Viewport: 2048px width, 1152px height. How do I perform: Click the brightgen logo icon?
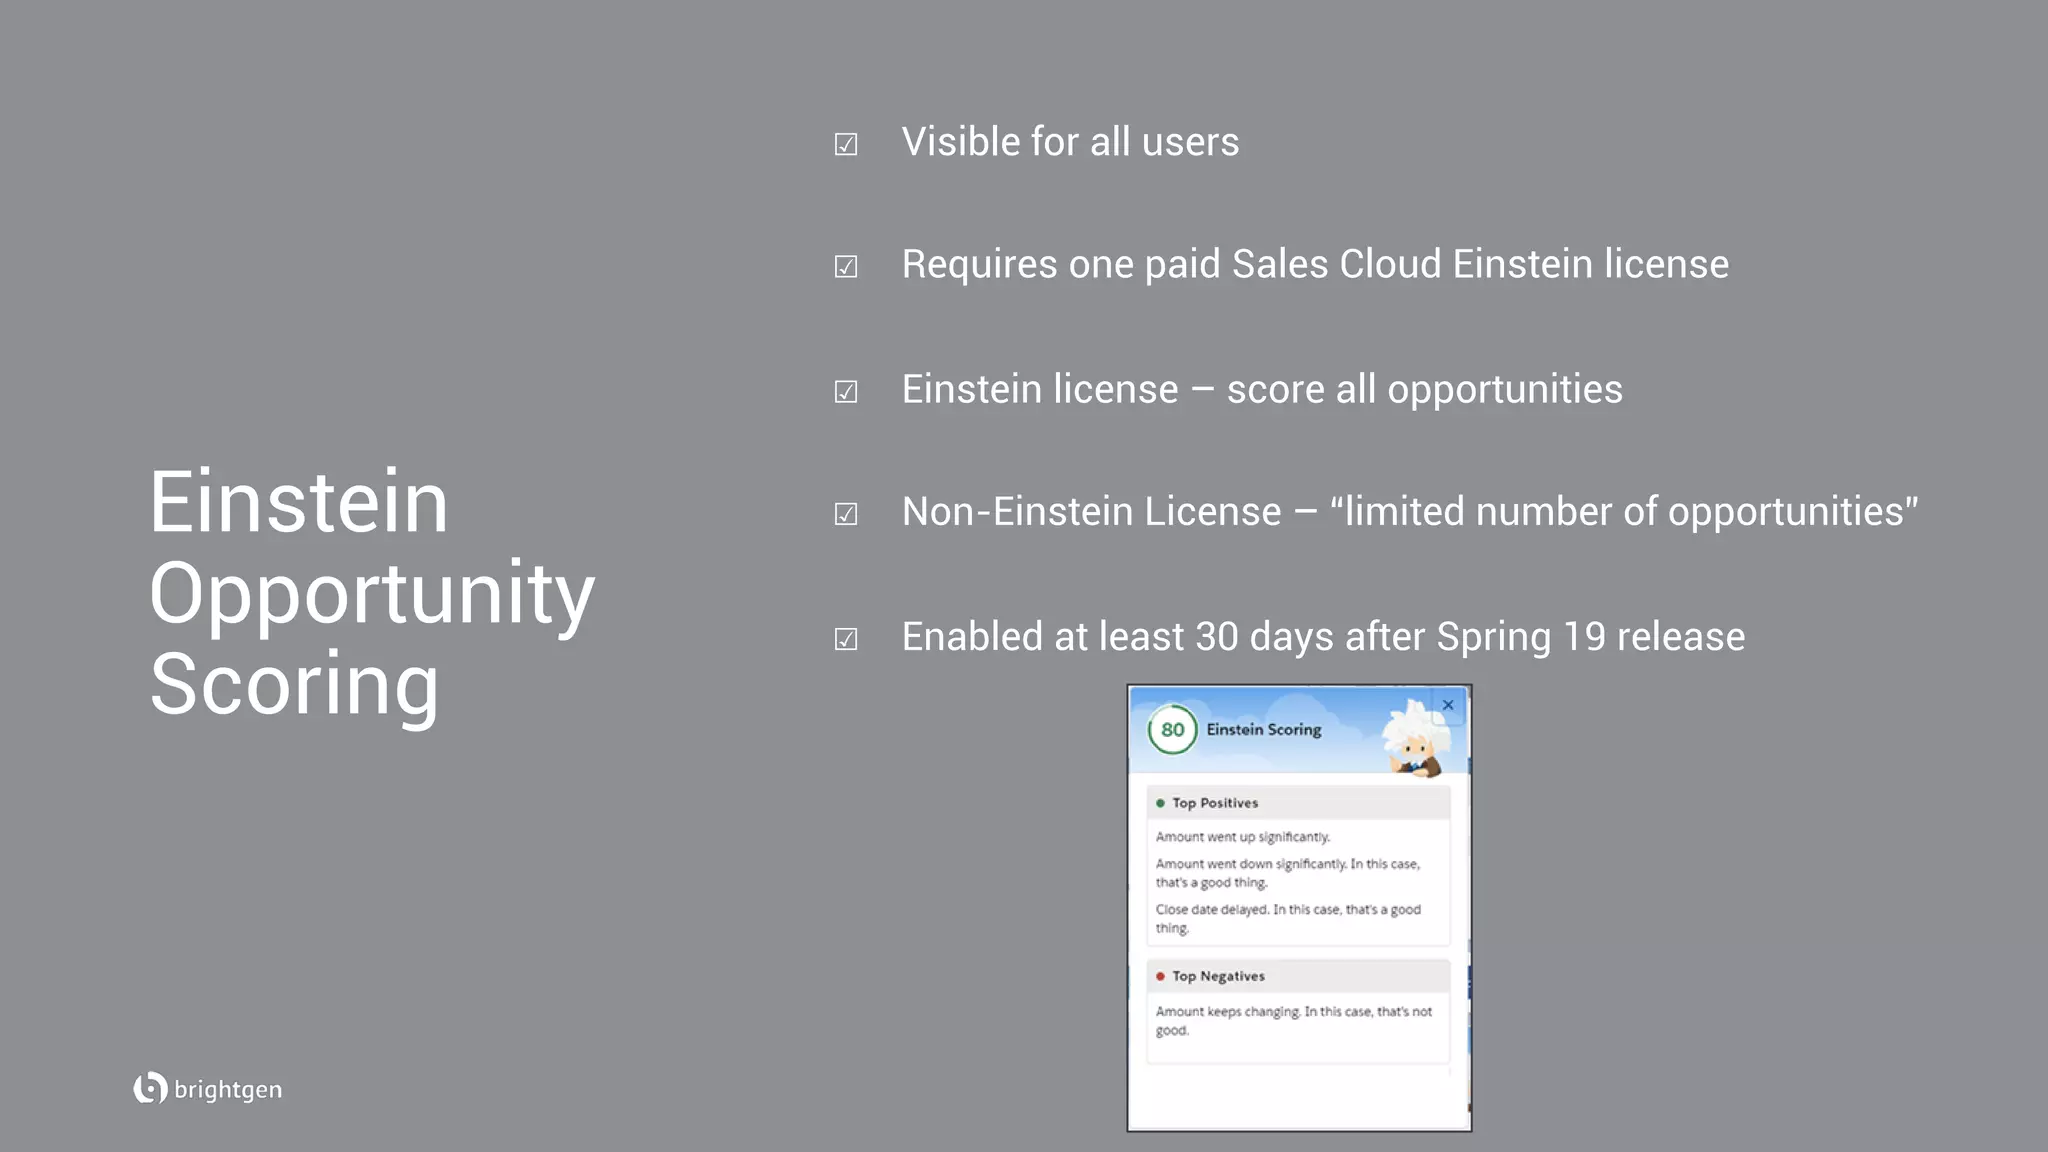(x=150, y=1088)
